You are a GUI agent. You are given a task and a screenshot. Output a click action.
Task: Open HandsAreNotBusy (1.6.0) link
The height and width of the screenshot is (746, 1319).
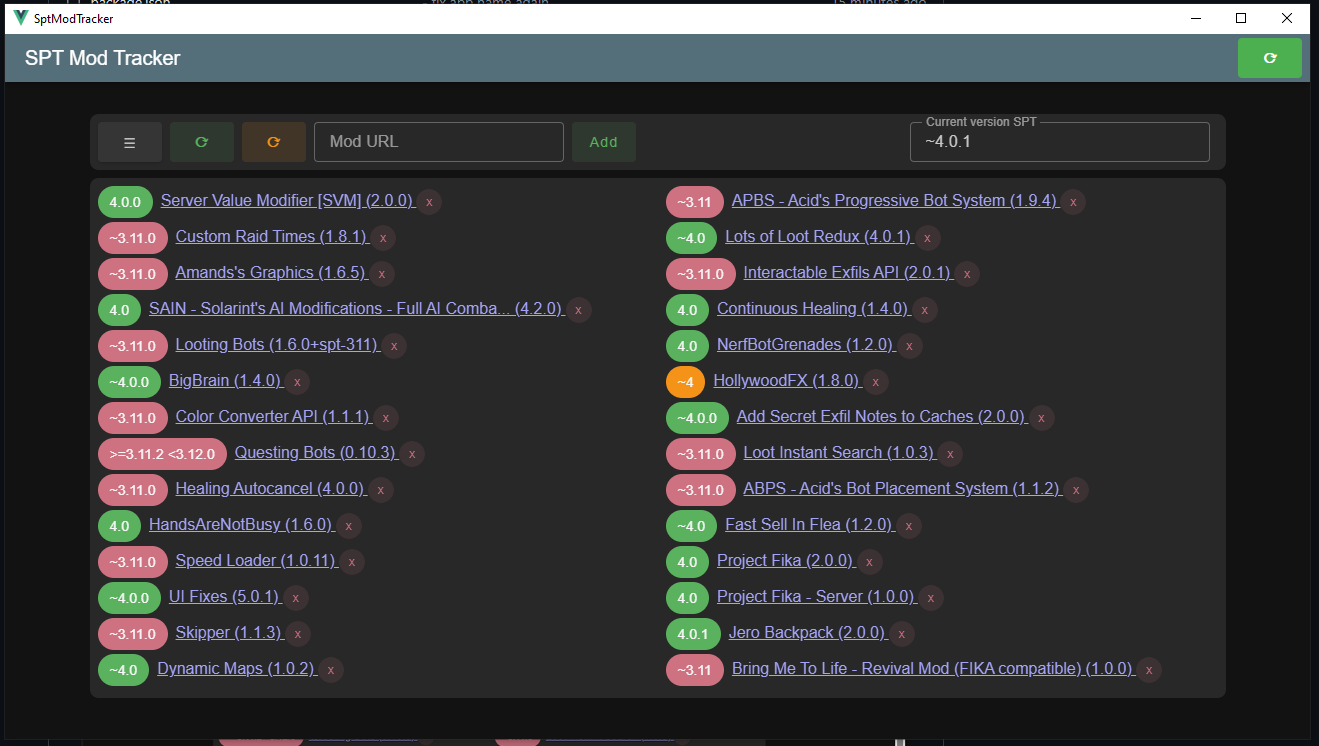(241, 524)
